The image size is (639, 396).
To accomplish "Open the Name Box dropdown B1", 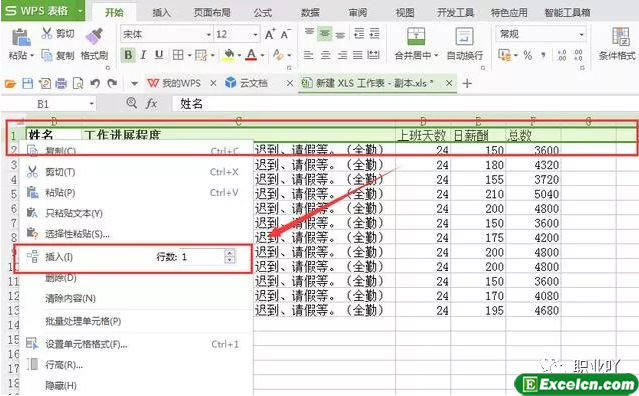I will [92, 104].
